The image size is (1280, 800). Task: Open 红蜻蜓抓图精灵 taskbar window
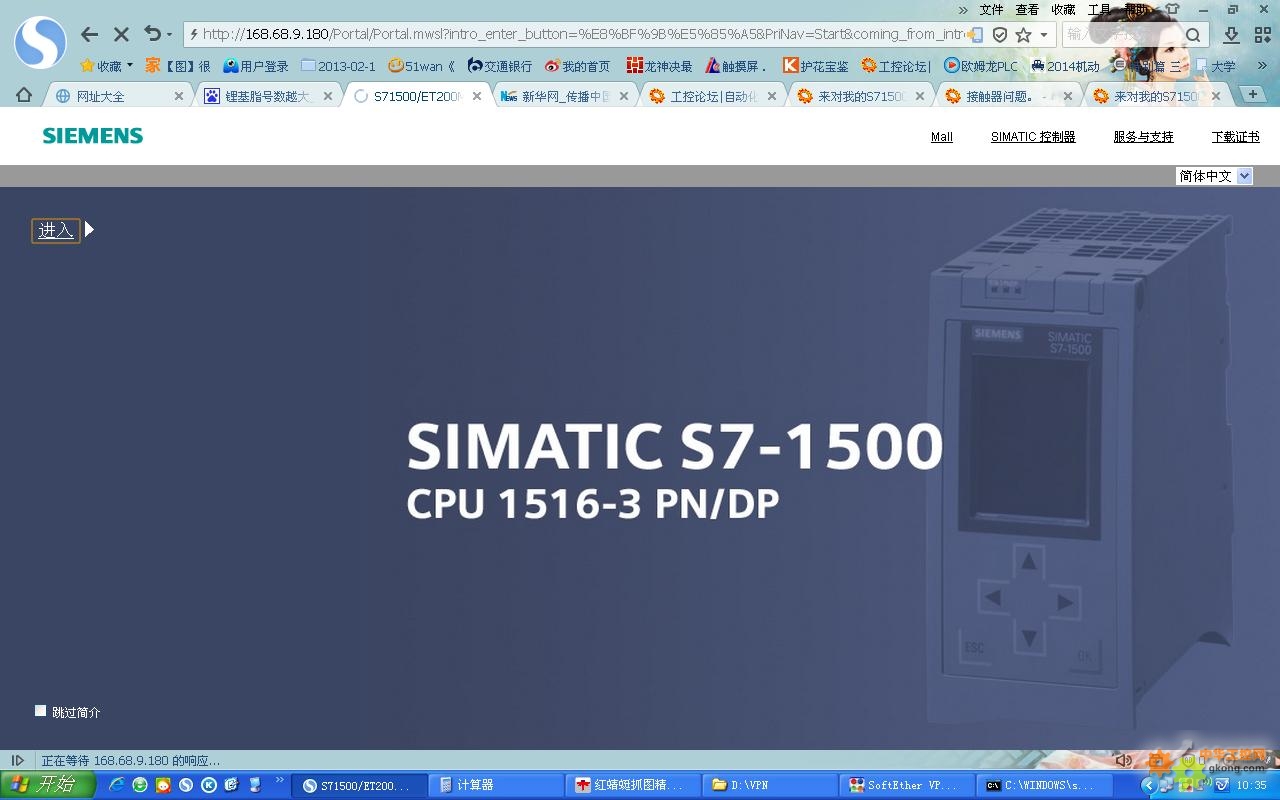(x=633, y=785)
